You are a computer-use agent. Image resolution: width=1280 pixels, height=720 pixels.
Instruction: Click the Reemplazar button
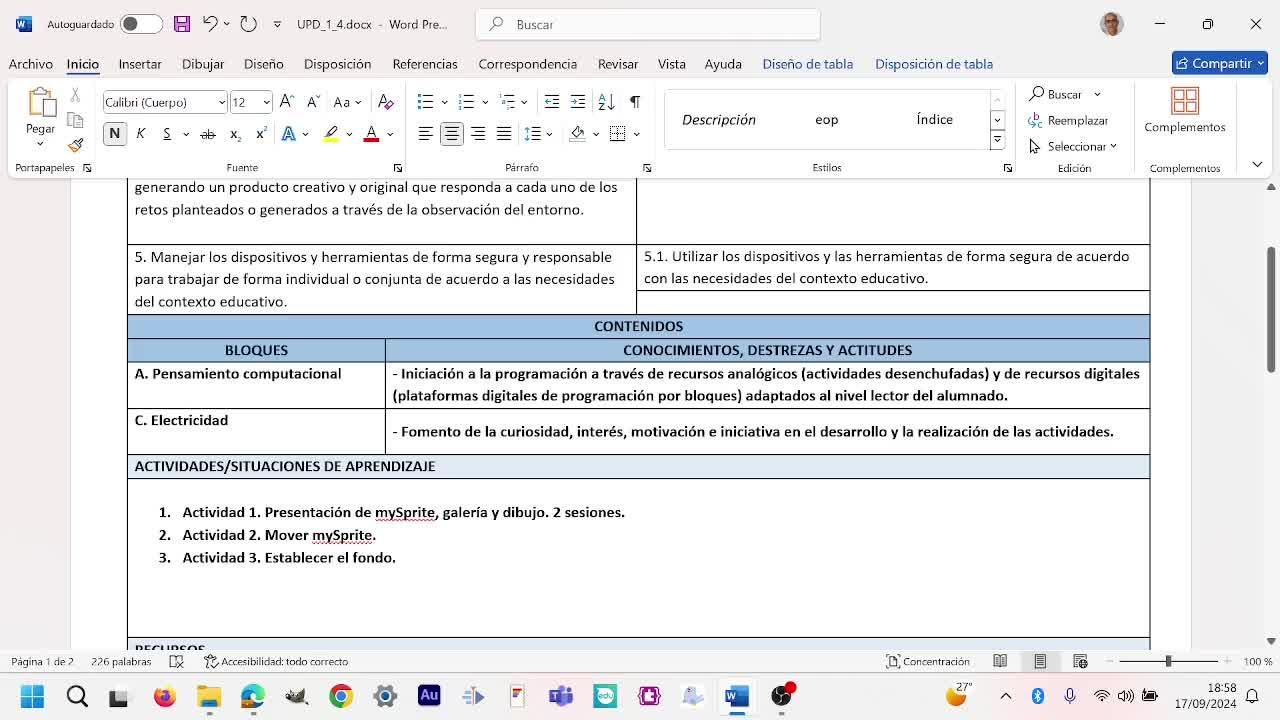pos(1068,120)
